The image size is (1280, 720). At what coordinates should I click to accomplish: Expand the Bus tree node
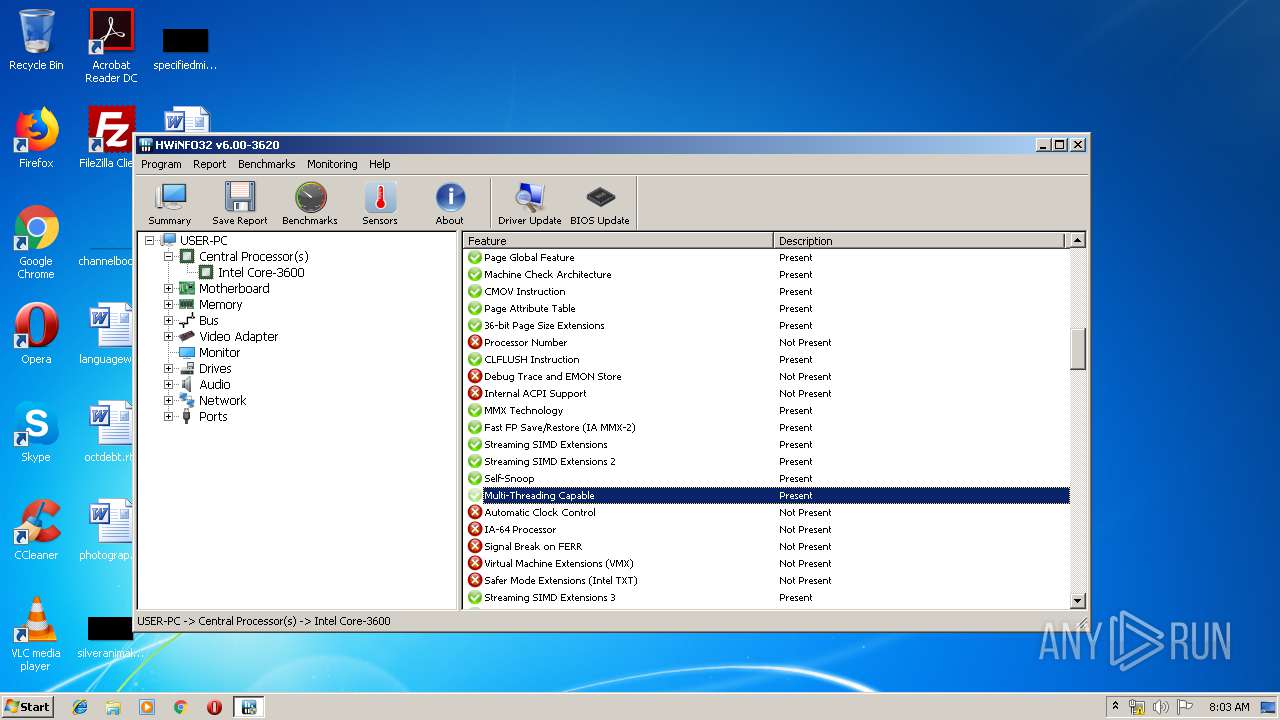click(169, 320)
